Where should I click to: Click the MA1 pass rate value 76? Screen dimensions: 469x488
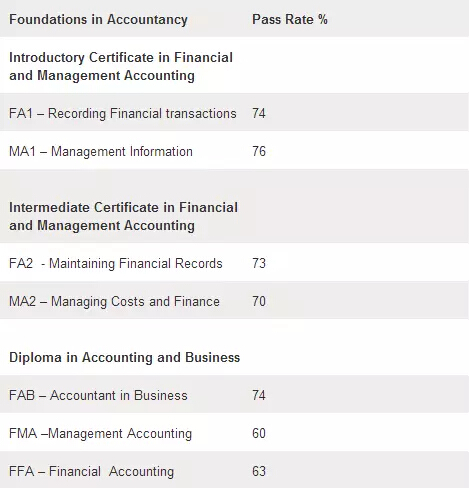(x=259, y=151)
